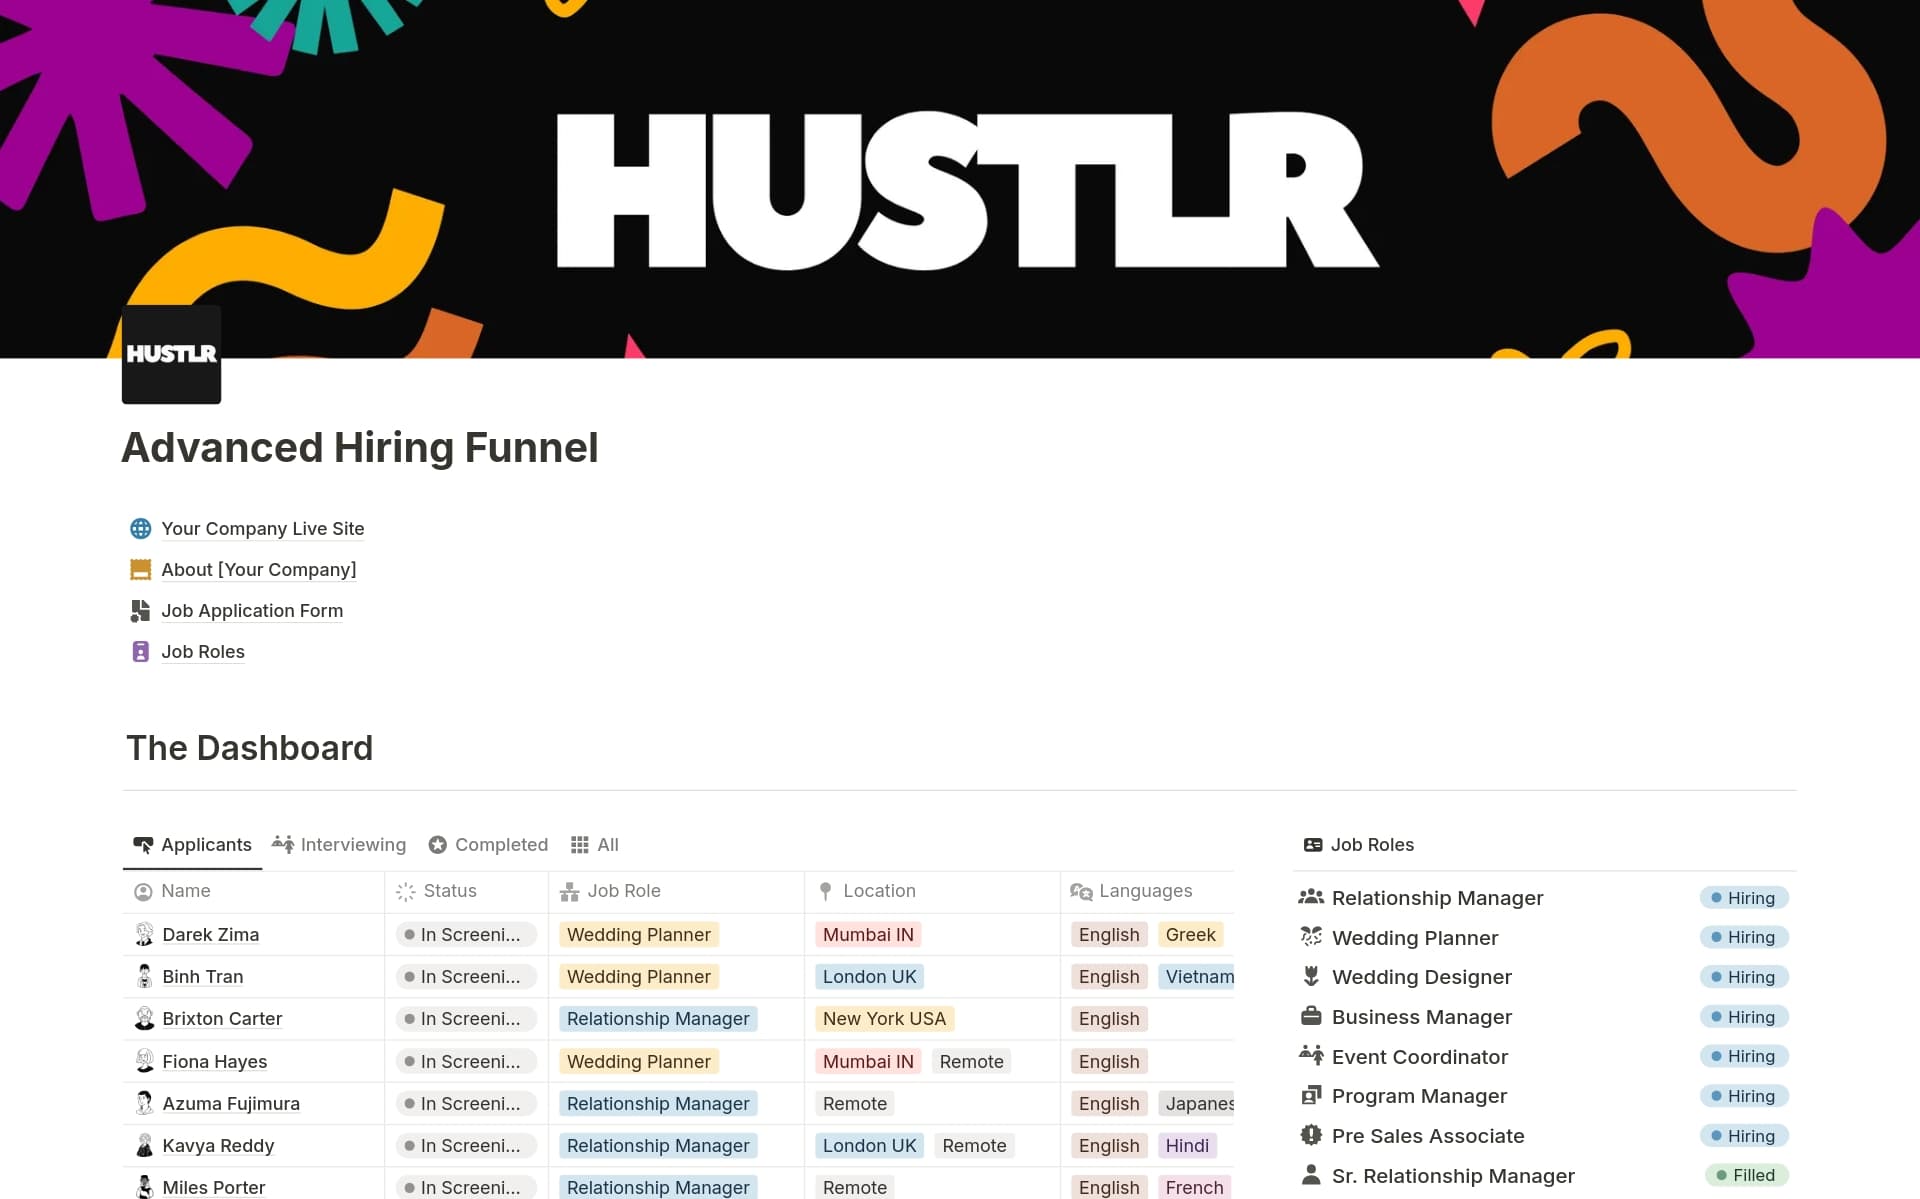Open the Name column header menu
The height and width of the screenshot is (1199, 1920).
pos(186,890)
